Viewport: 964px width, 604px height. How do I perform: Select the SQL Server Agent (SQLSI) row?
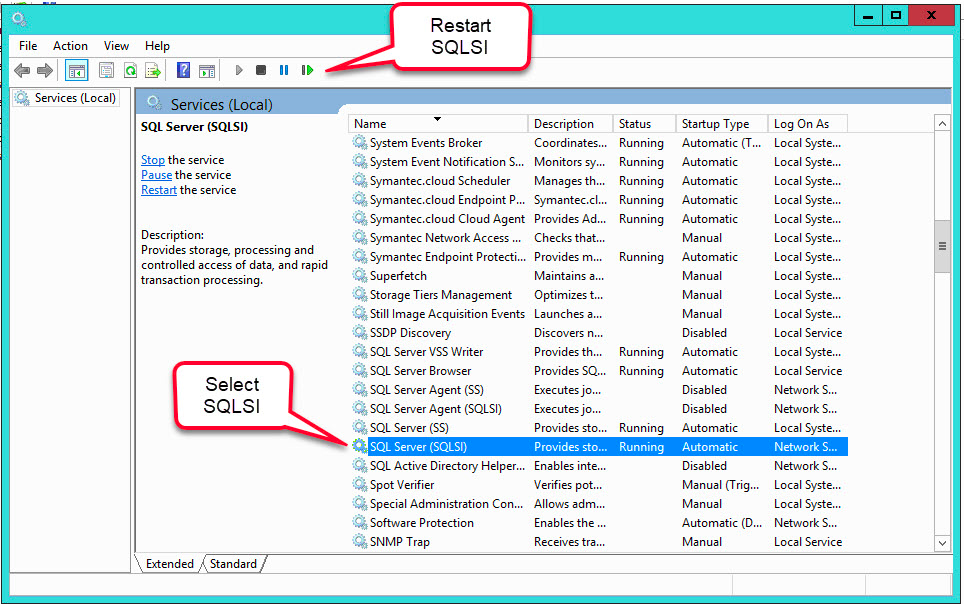click(599, 409)
